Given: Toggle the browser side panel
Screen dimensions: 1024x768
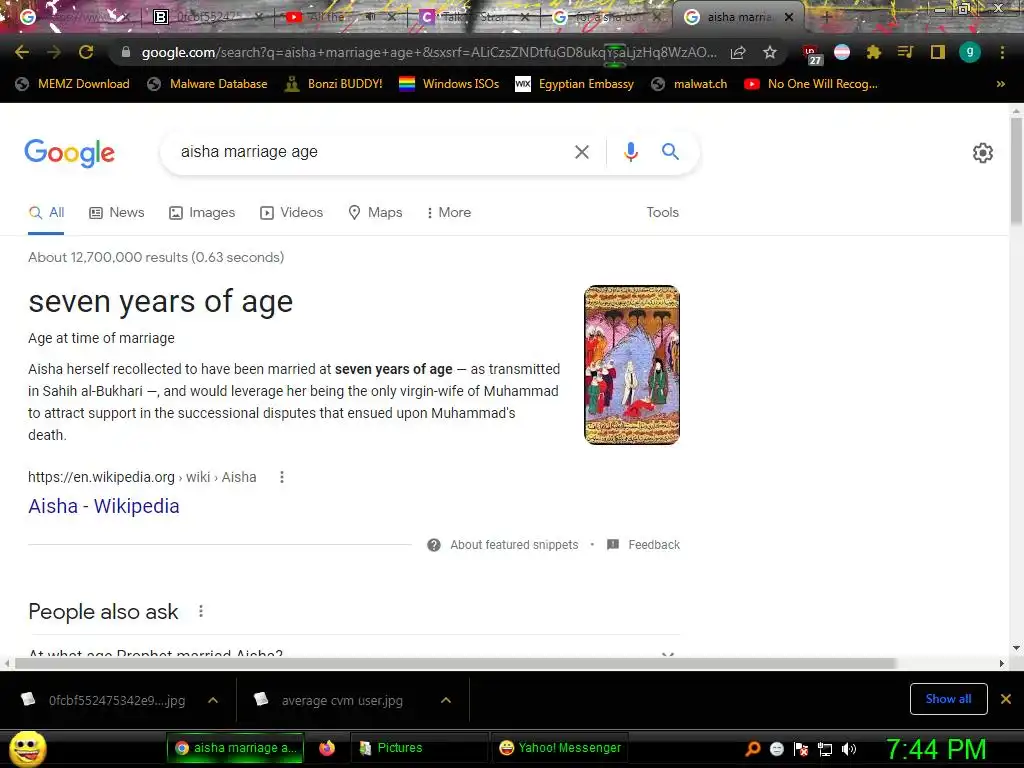Looking at the screenshot, I should pos(938,52).
